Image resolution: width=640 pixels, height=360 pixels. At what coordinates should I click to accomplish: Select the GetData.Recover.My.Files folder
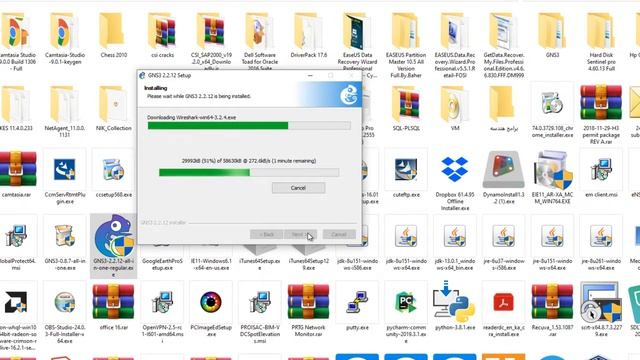coord(503,31)
